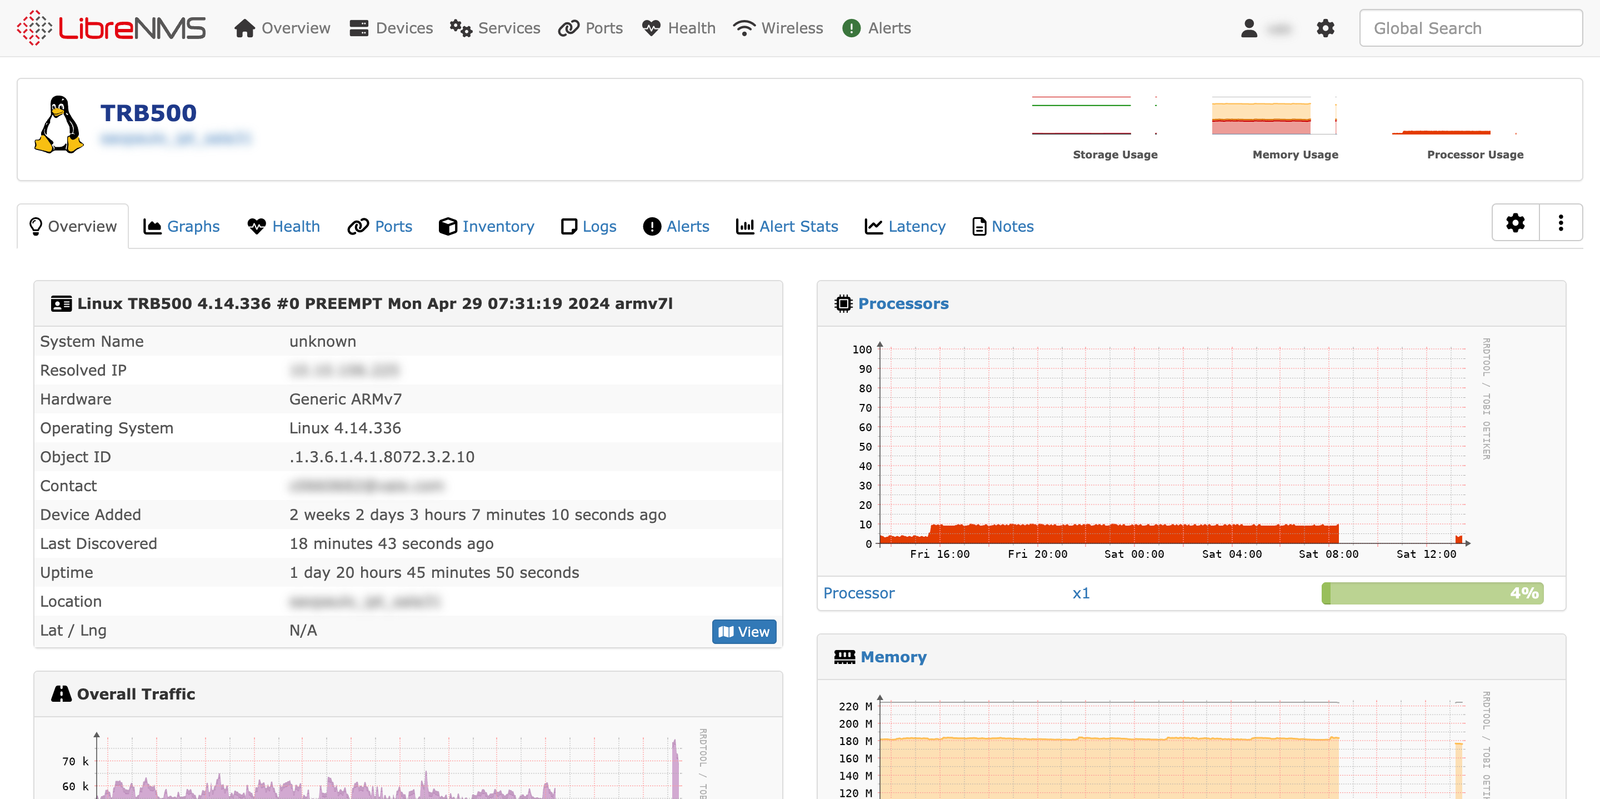
Task: Open the Overview home menu
Action: [282, 28]
